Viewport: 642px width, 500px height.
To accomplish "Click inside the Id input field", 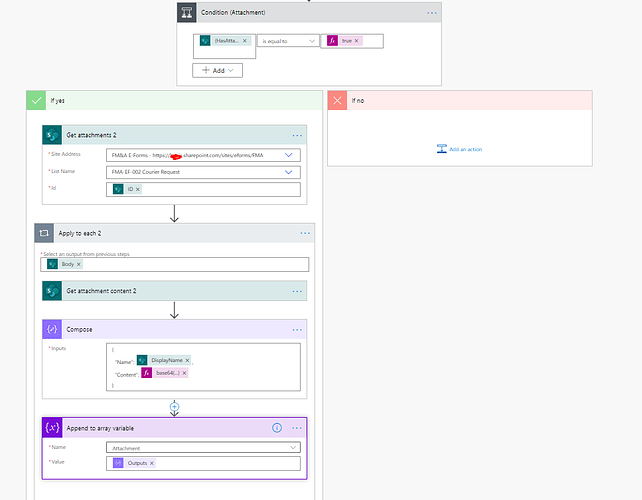I will 203,189.
